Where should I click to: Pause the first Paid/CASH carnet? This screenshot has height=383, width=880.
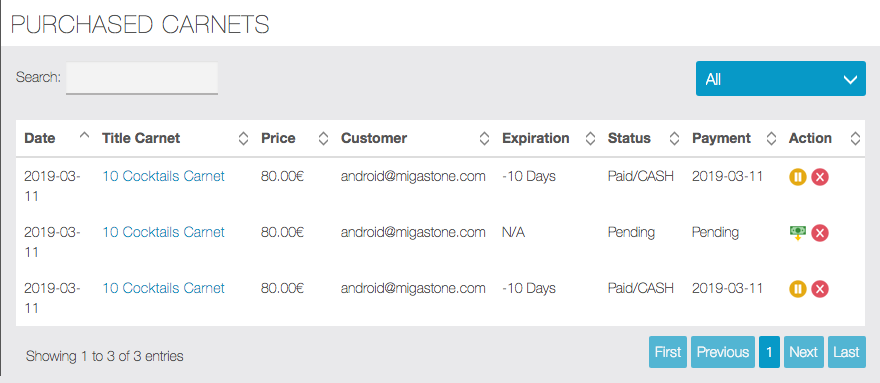pyautogui.click(x=798, y=177)
